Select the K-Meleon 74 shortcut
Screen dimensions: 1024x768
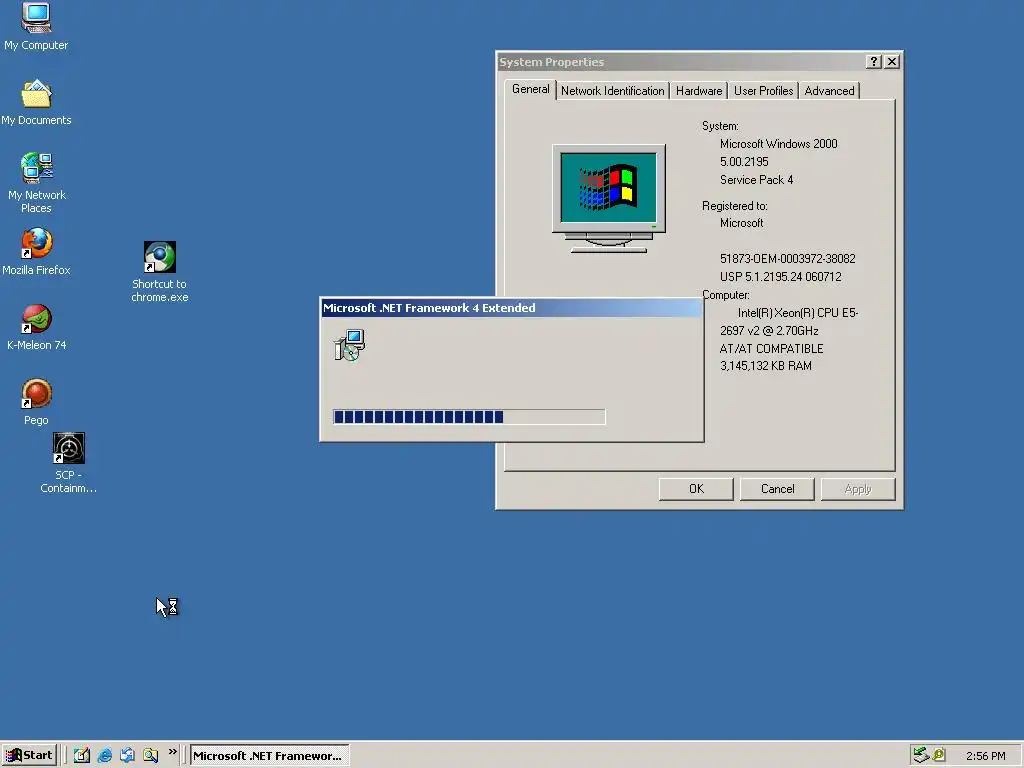click(x=36, y=327)
